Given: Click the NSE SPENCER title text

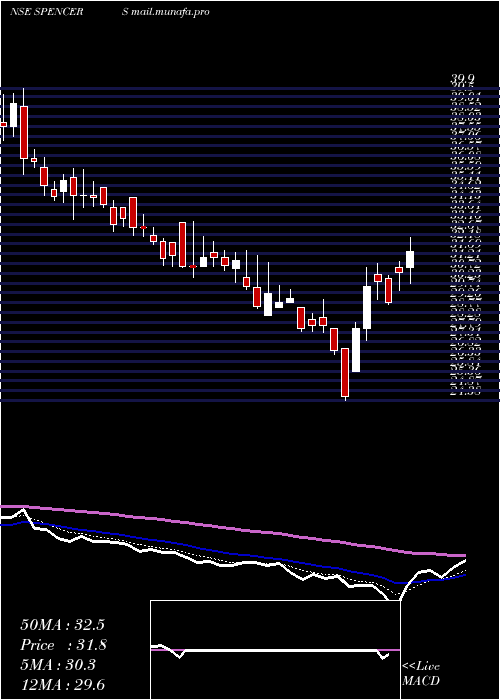Looking at the screenshot, I should click(46, 12).
